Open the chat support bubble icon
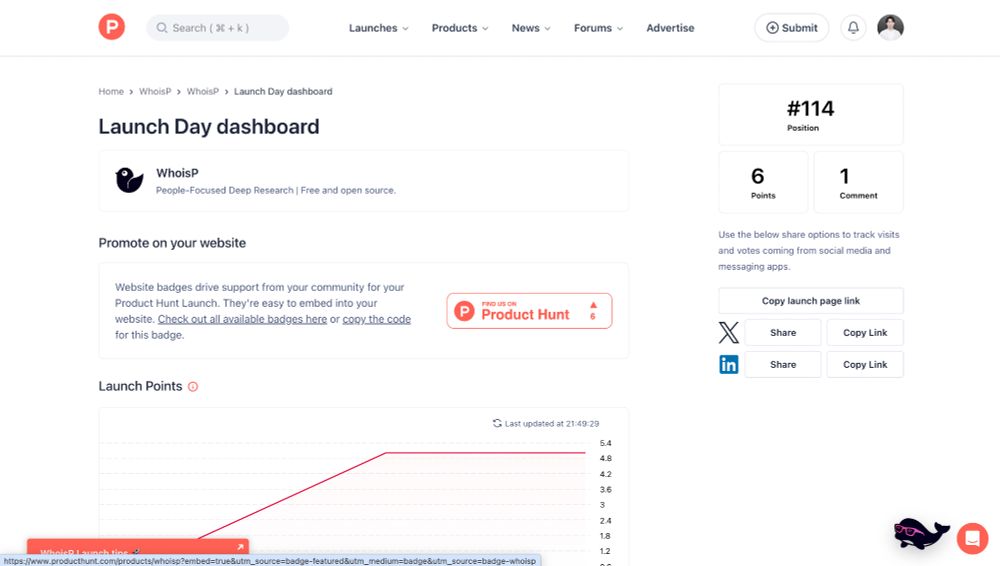 coord(972,538)
